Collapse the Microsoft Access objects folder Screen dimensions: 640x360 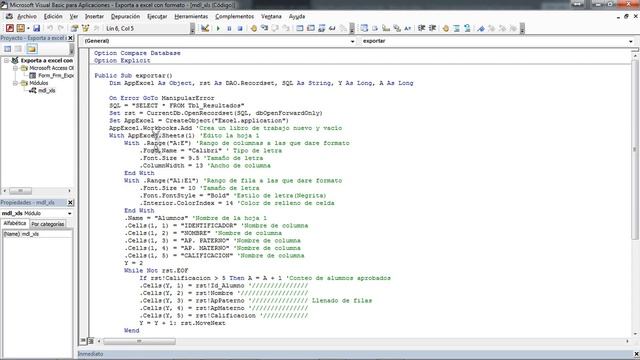click(x=15, y=68)
